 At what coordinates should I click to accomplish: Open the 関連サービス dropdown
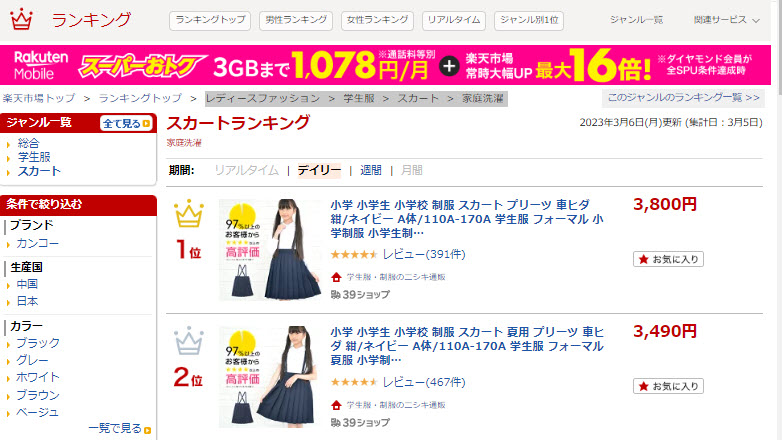coord(727,20)
